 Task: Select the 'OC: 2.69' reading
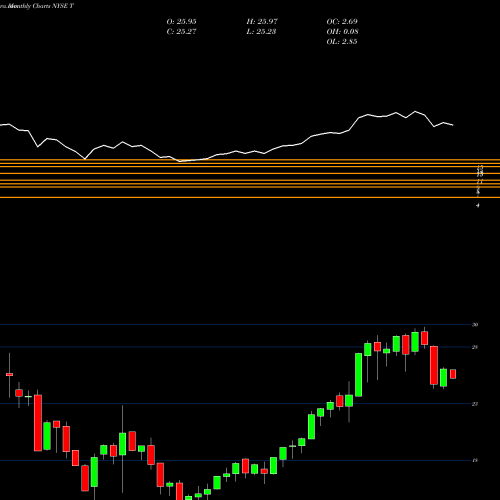pos(342,22)
